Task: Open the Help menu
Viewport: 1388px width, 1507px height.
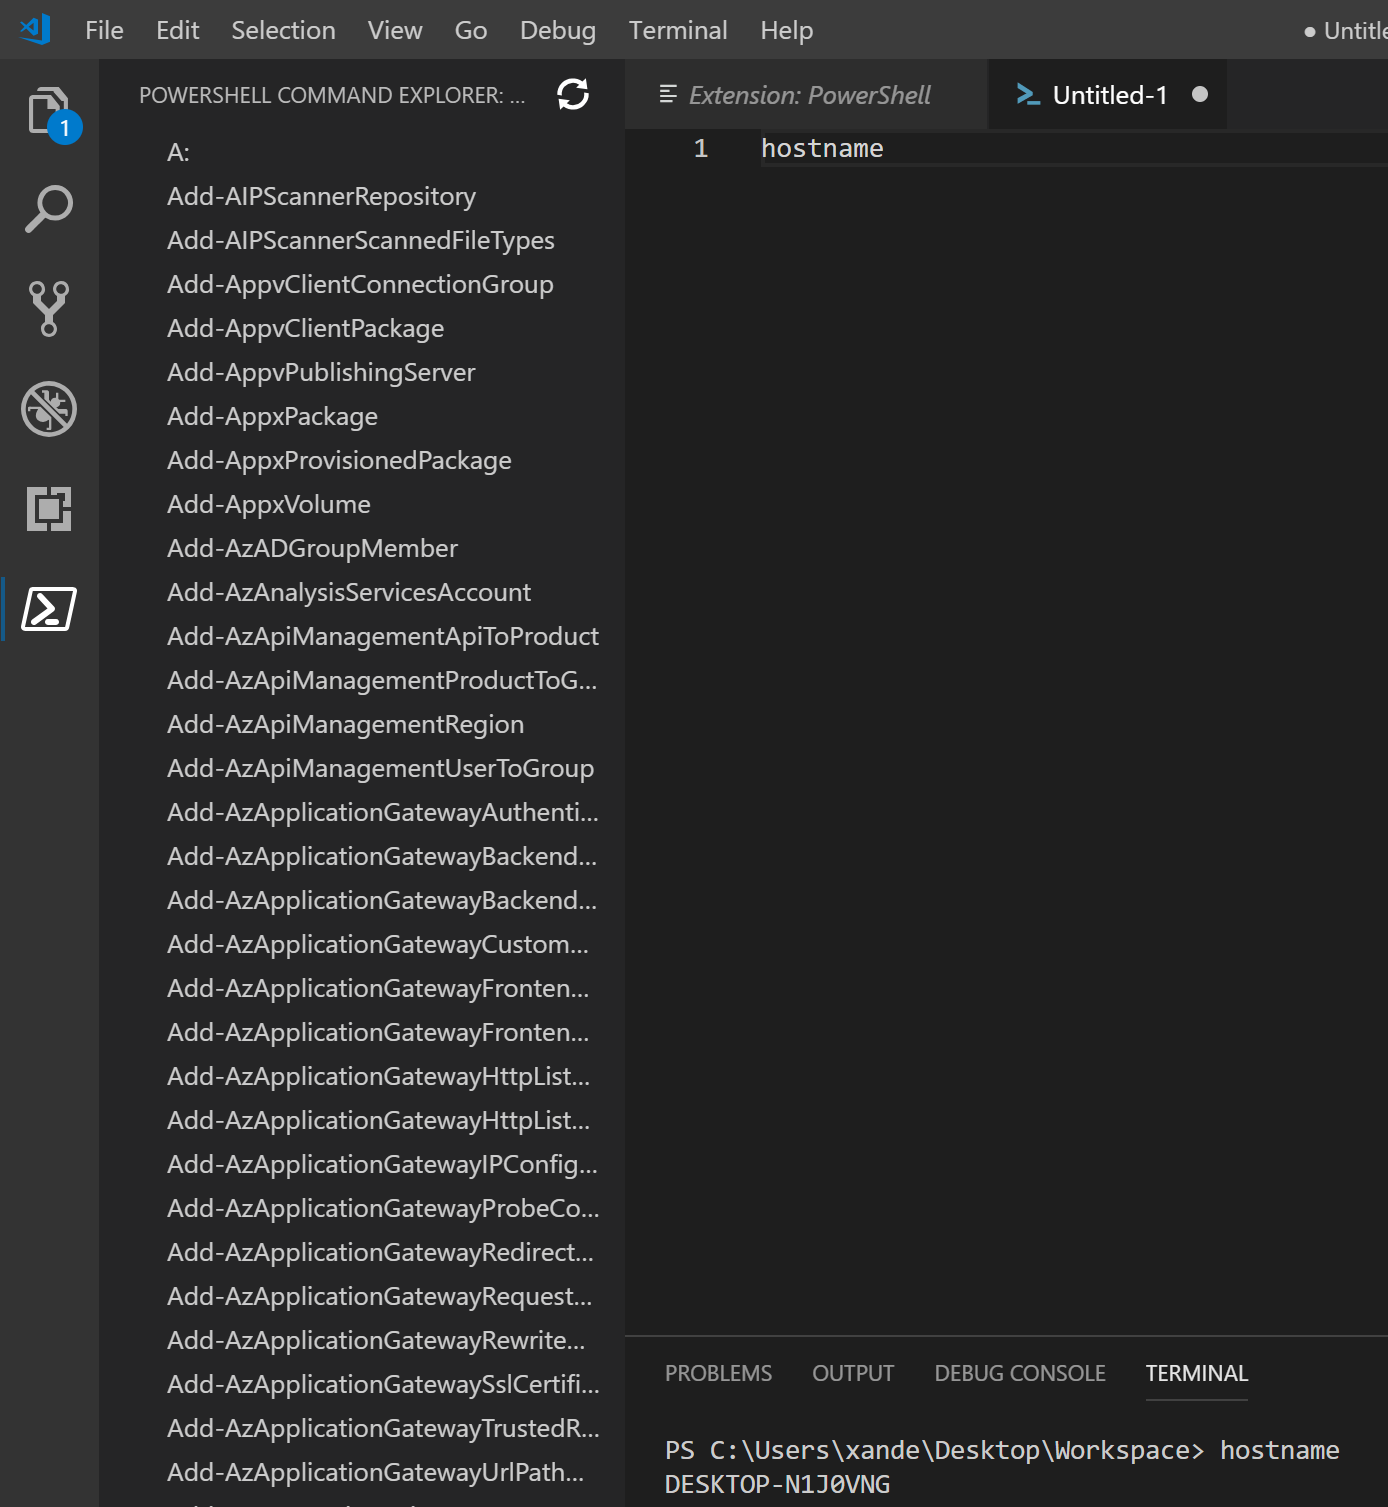Action: [786, 29]
